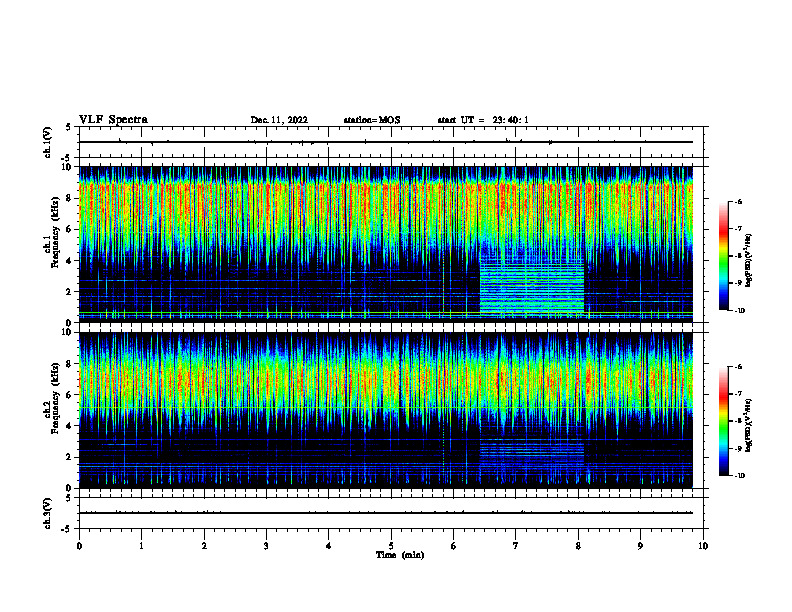Click the "ch.1(V)" waveform axis label

pyautogui.click(x=47, y=142)
